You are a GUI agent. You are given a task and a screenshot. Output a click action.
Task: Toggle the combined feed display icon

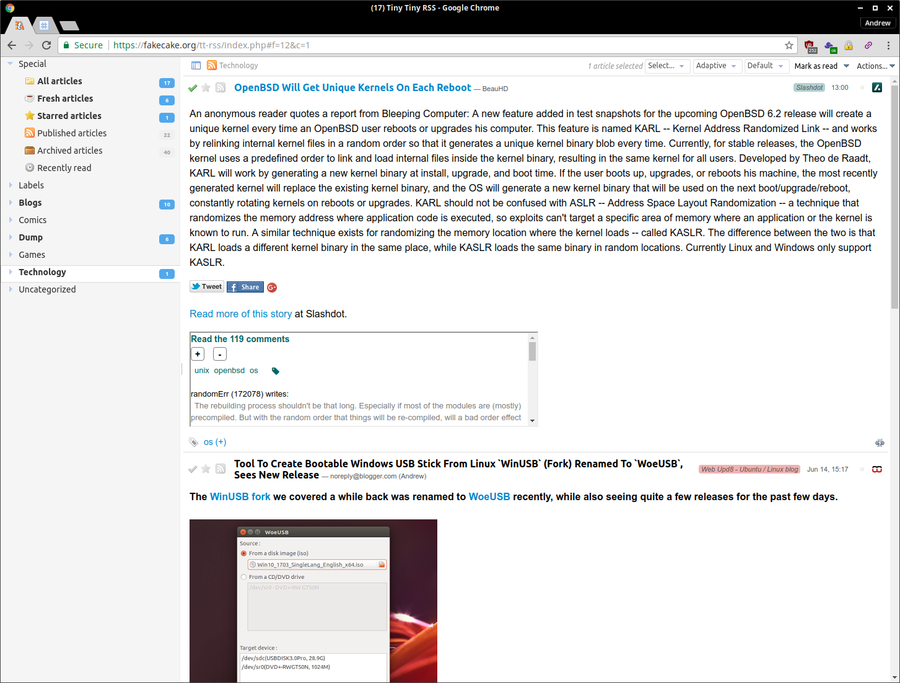[x=196, y=65]
